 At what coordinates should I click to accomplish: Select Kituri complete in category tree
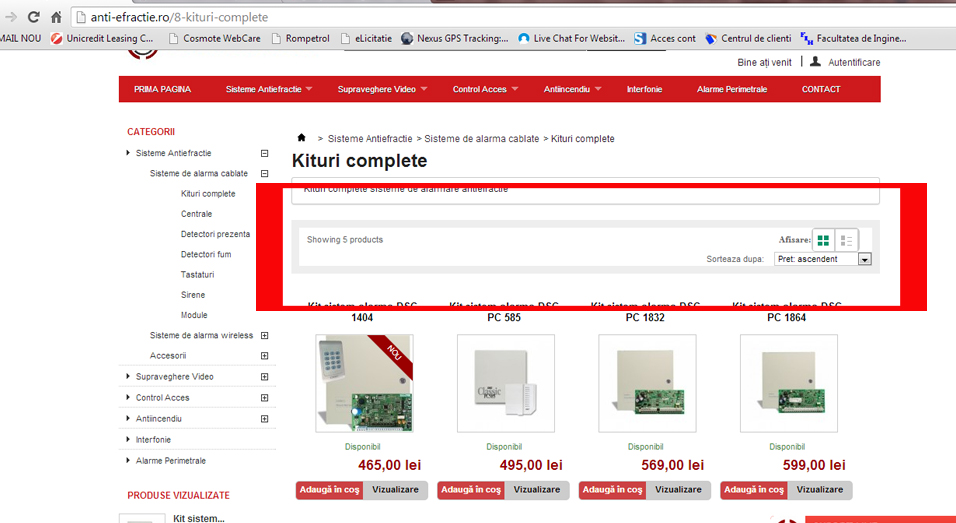[208, 194]
